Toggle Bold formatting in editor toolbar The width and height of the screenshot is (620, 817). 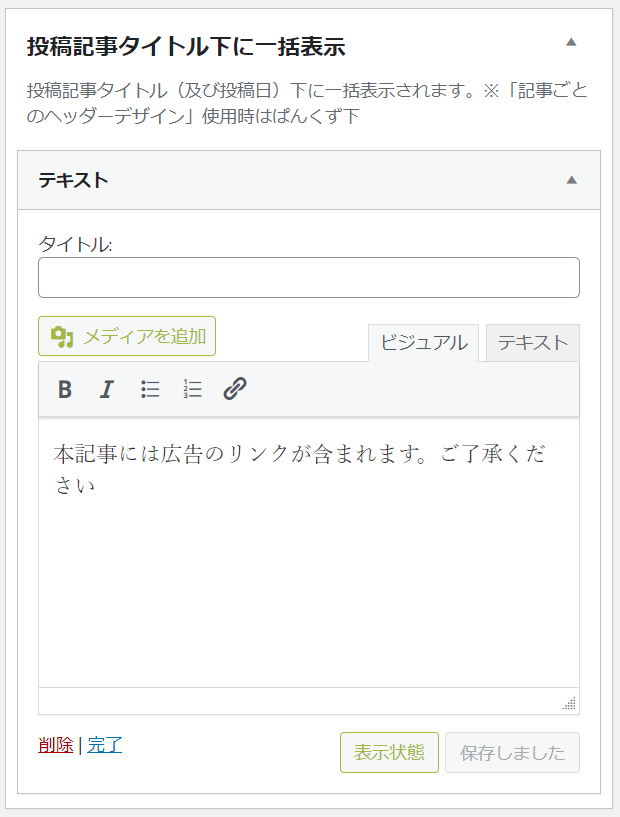click(65, 389)
